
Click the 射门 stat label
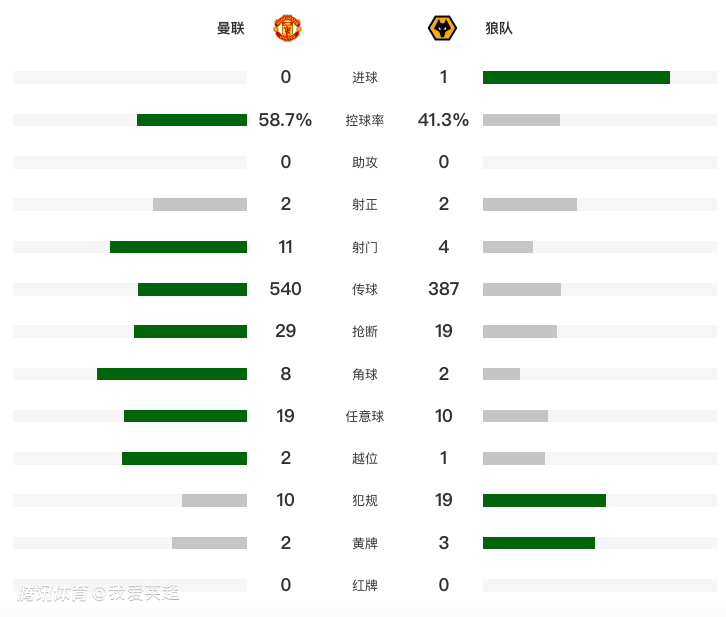[x=365, y=247]
